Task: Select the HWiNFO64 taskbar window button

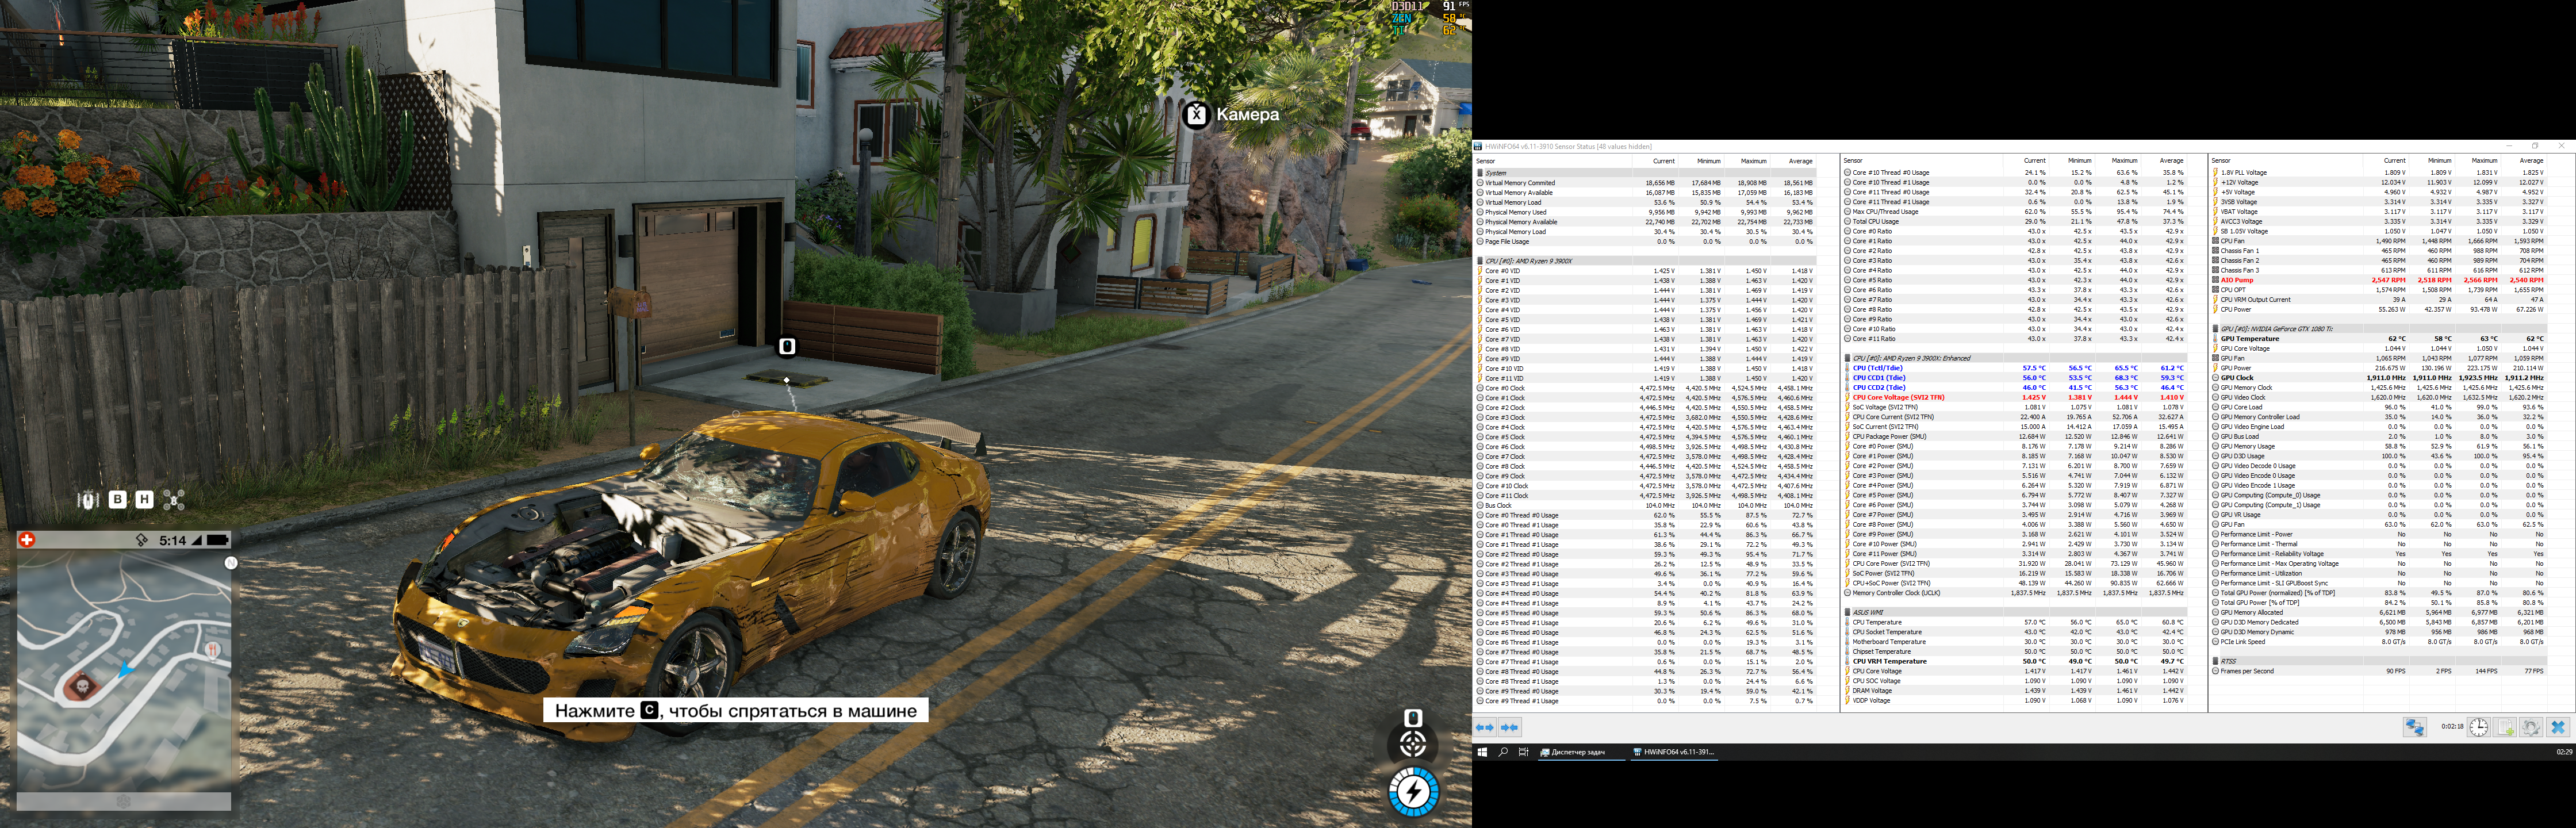Action: [1673, 752]
